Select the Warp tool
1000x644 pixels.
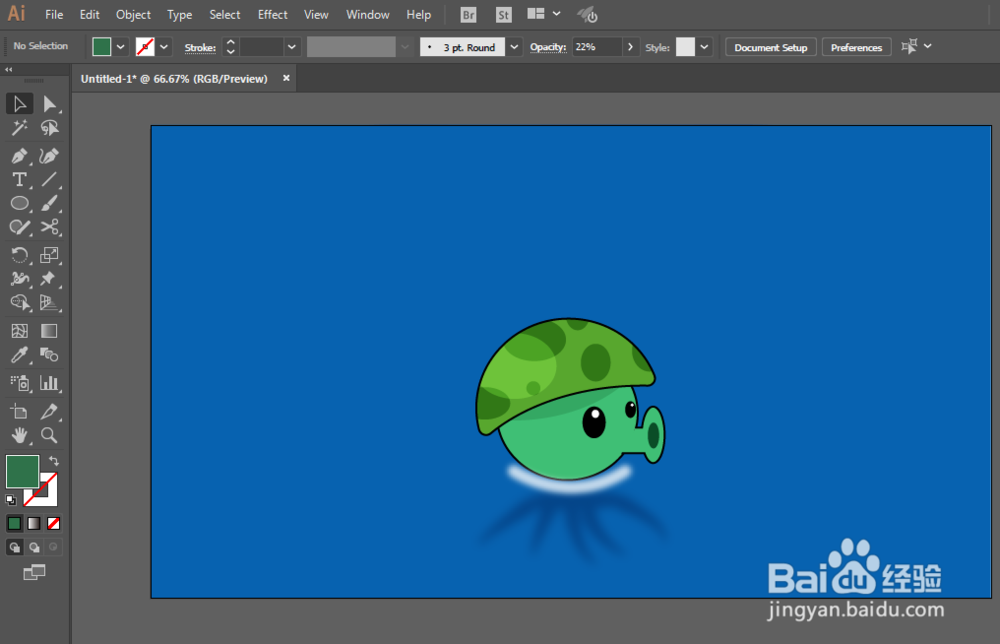(x=20, y=279)
